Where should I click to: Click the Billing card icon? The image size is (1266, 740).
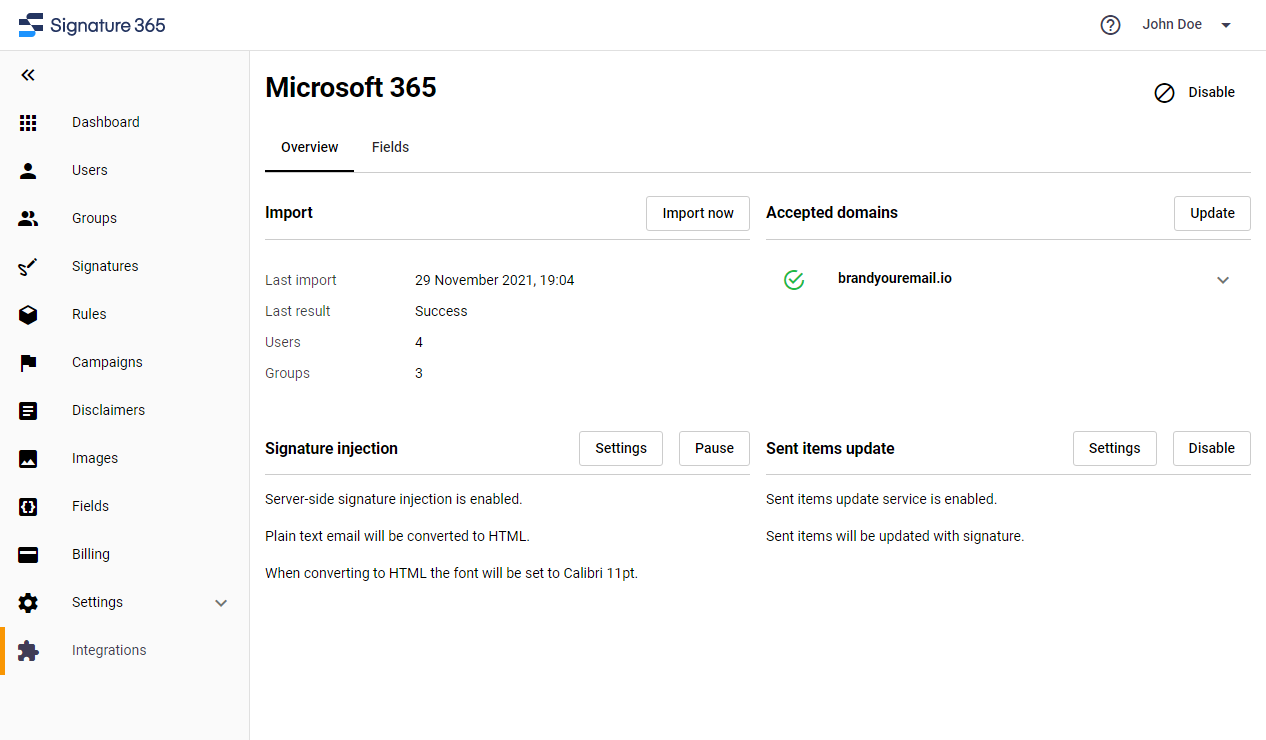(28, 554)
